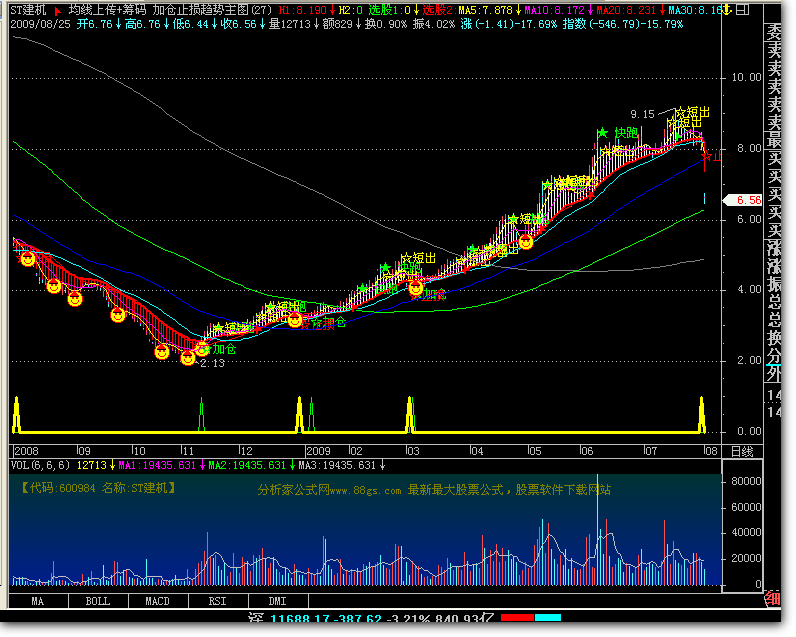Open the BOLL indicator tab

pyautogui.click(x=97, y=602)
